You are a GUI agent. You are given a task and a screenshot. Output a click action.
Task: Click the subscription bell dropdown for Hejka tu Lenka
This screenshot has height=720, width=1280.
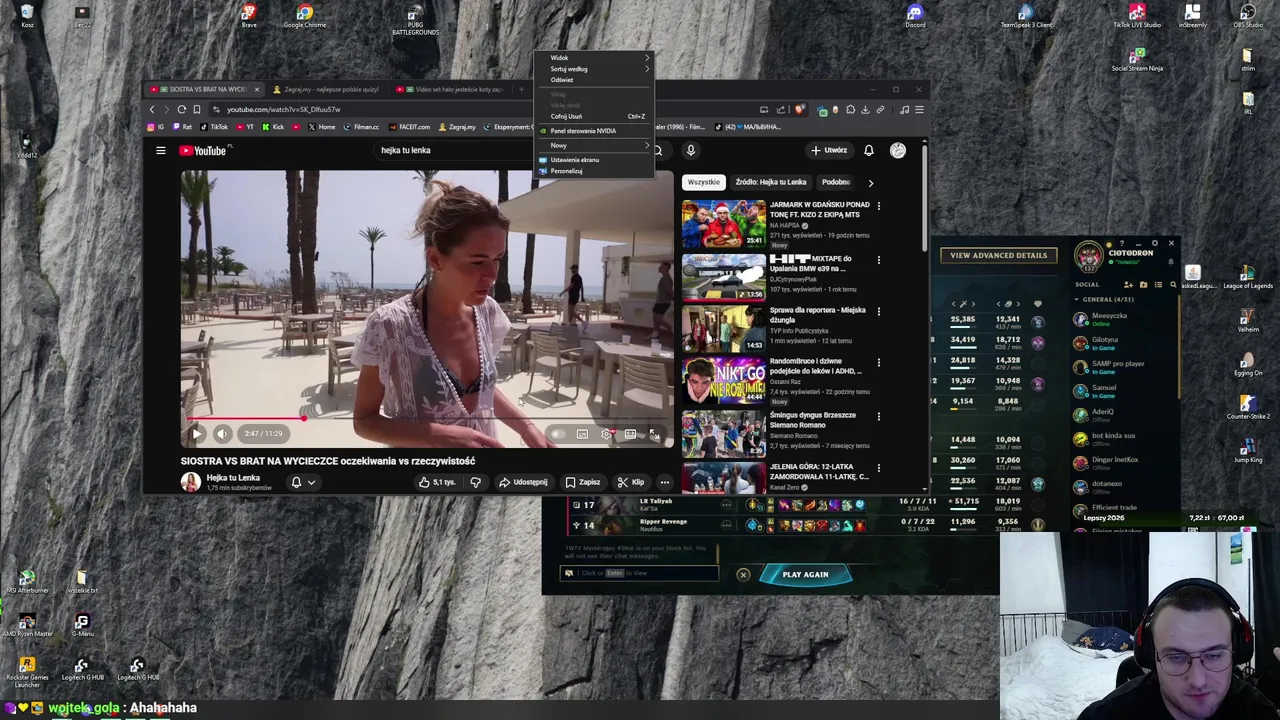point(303,482)
